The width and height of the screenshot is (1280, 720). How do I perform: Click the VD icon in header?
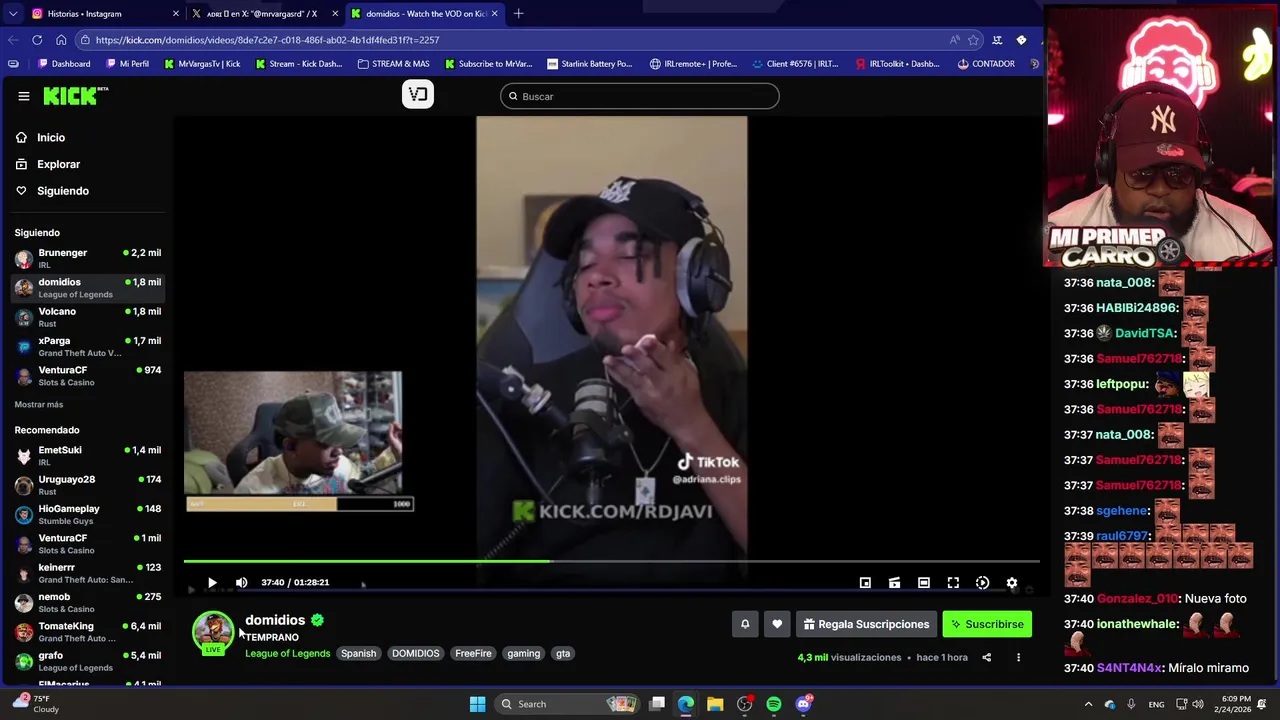pyautogui.click(x=418, y=94)
